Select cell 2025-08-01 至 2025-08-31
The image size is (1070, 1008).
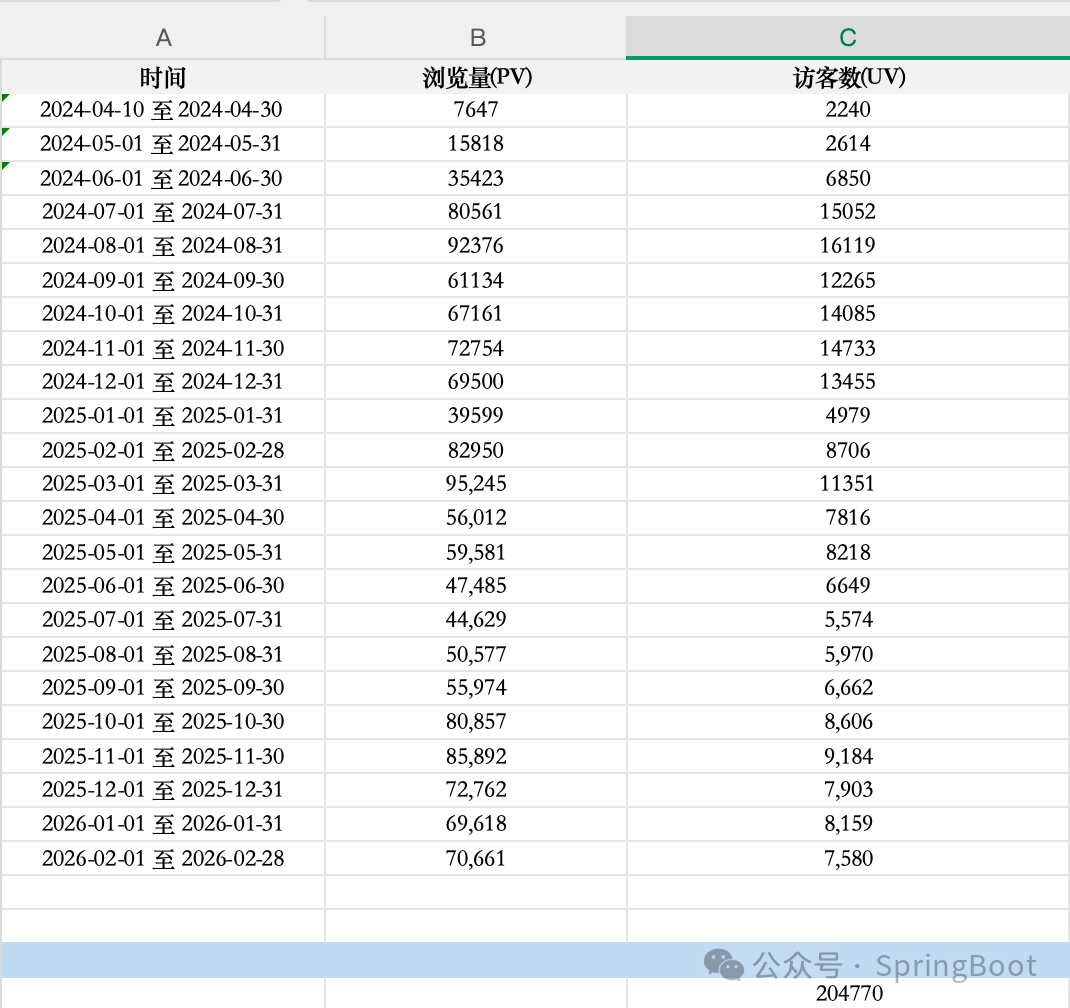163,654
